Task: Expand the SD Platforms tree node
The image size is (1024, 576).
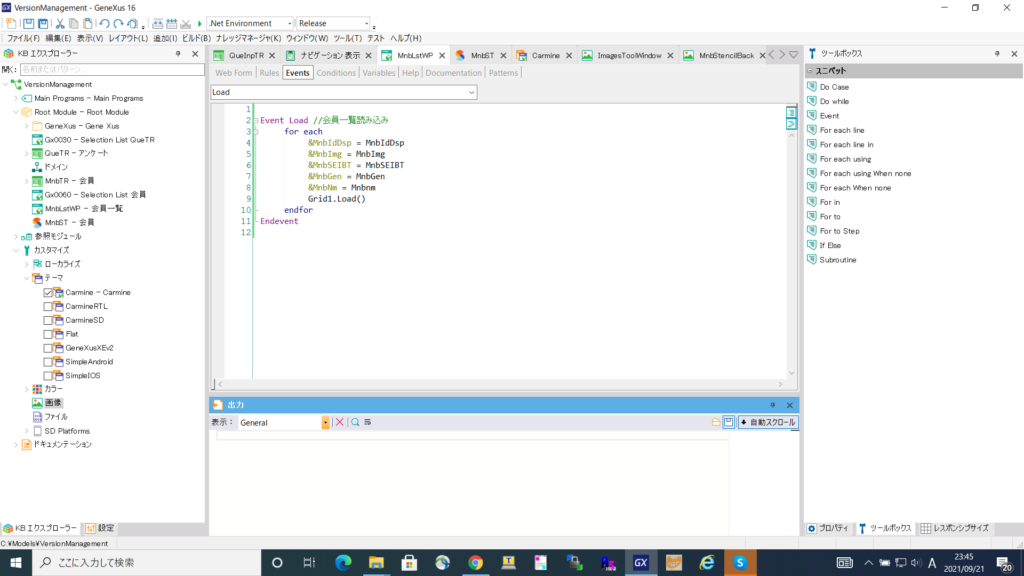Action: point(27,431)
